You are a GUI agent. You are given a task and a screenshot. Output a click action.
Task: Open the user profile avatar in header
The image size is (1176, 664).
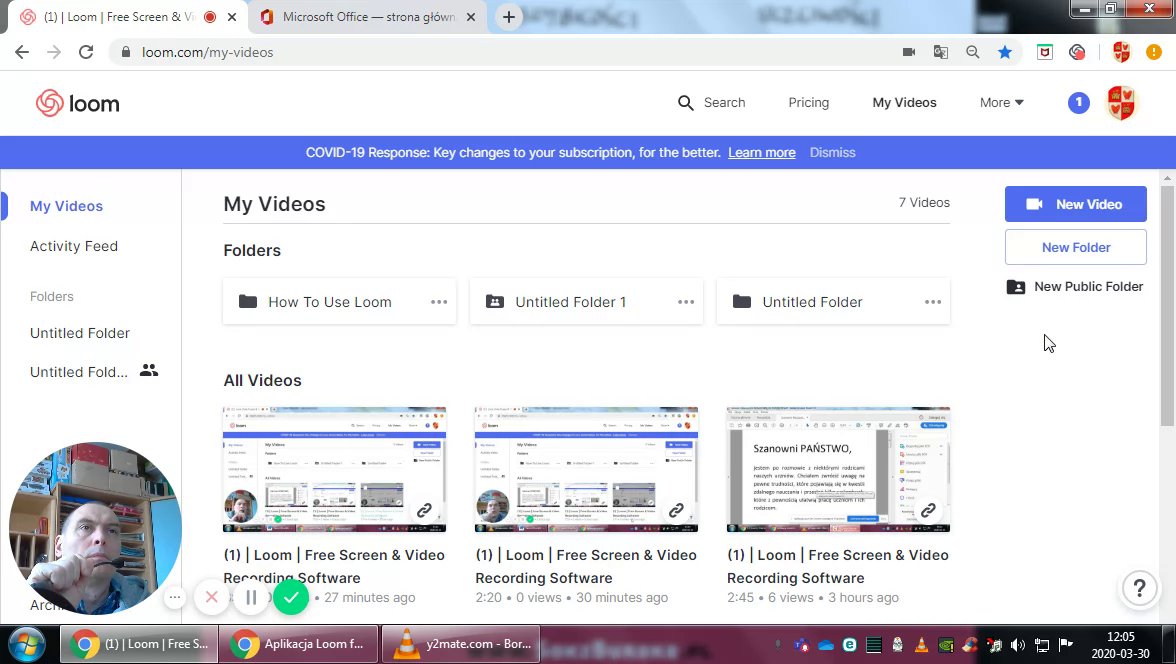(x=1122, y=103)
